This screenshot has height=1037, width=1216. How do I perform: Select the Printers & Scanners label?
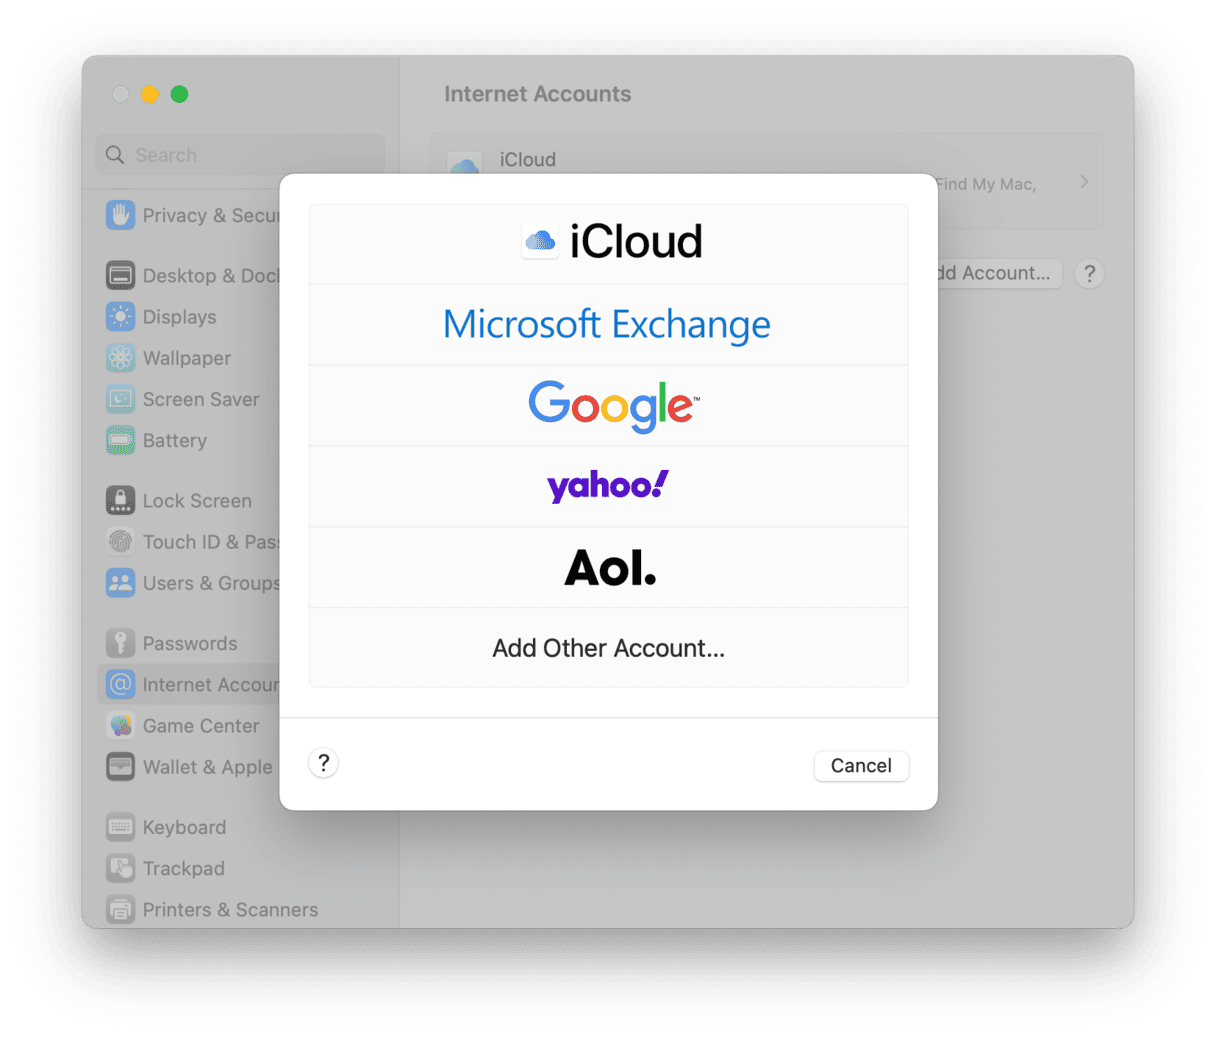point(230,910)
